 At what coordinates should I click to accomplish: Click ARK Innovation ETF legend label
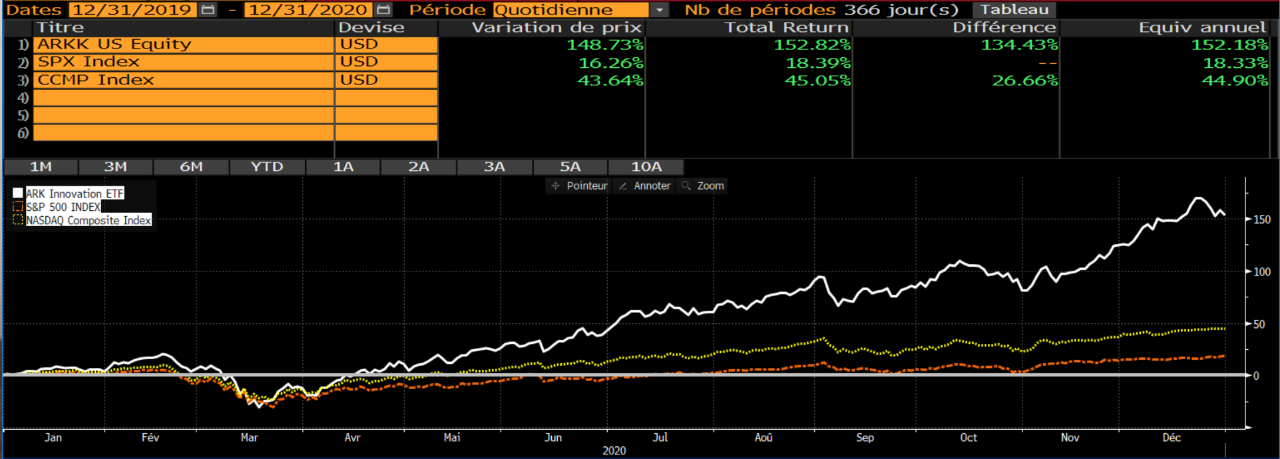pyautogui.click(x=75, y=192)
